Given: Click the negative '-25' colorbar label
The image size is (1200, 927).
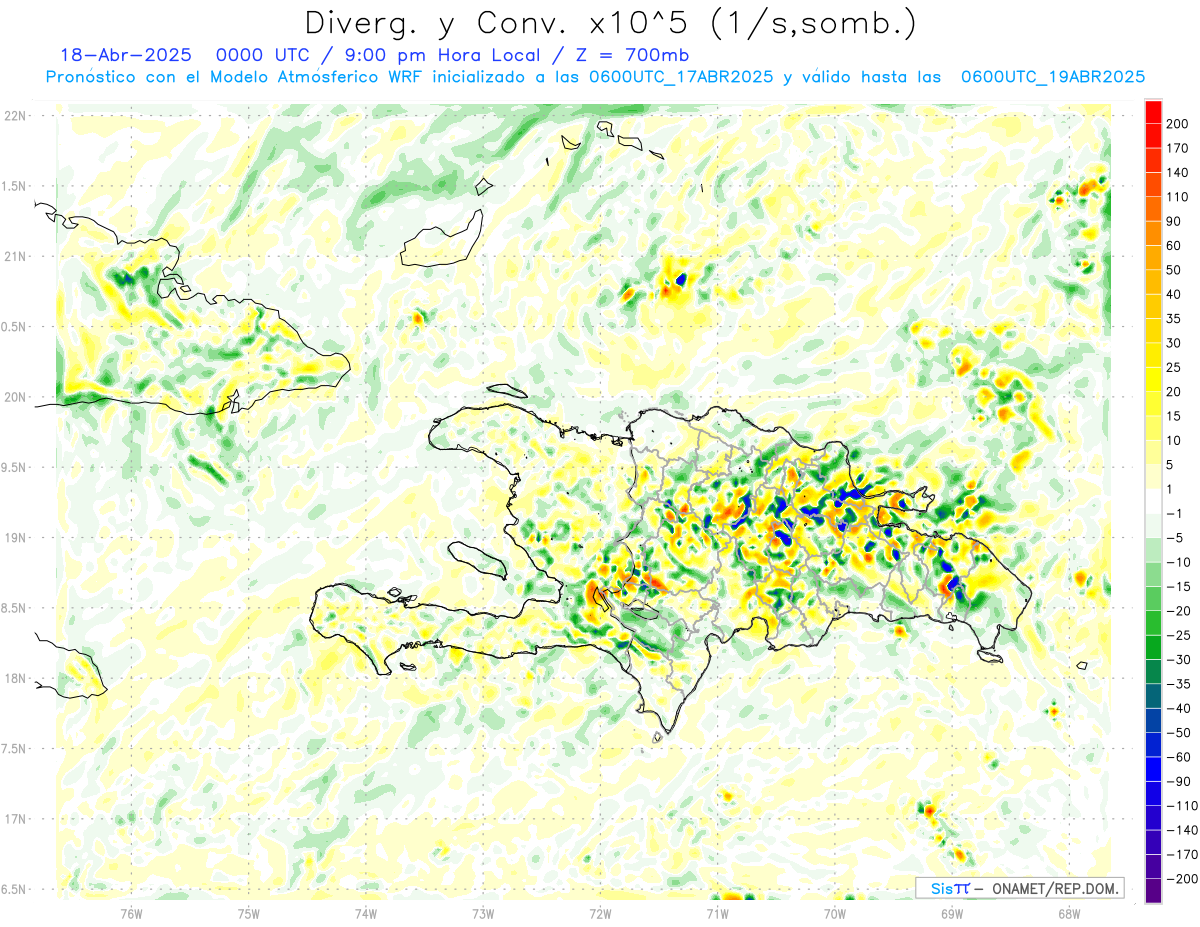Looking at the screenshot, I should pyautogui.click(x=1178, y=636).
